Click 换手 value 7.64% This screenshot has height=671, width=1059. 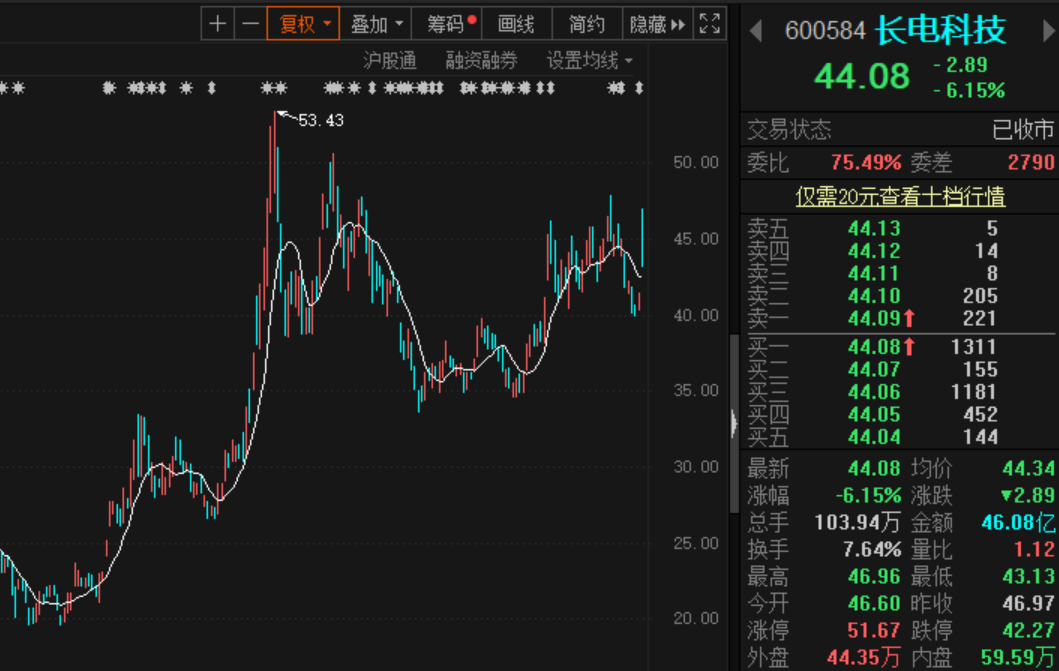872,549
